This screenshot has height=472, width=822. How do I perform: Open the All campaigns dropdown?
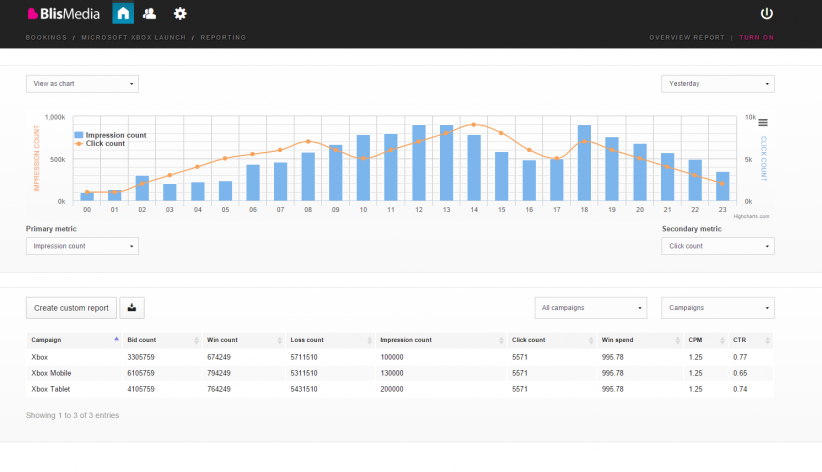(x=591, y=308)
